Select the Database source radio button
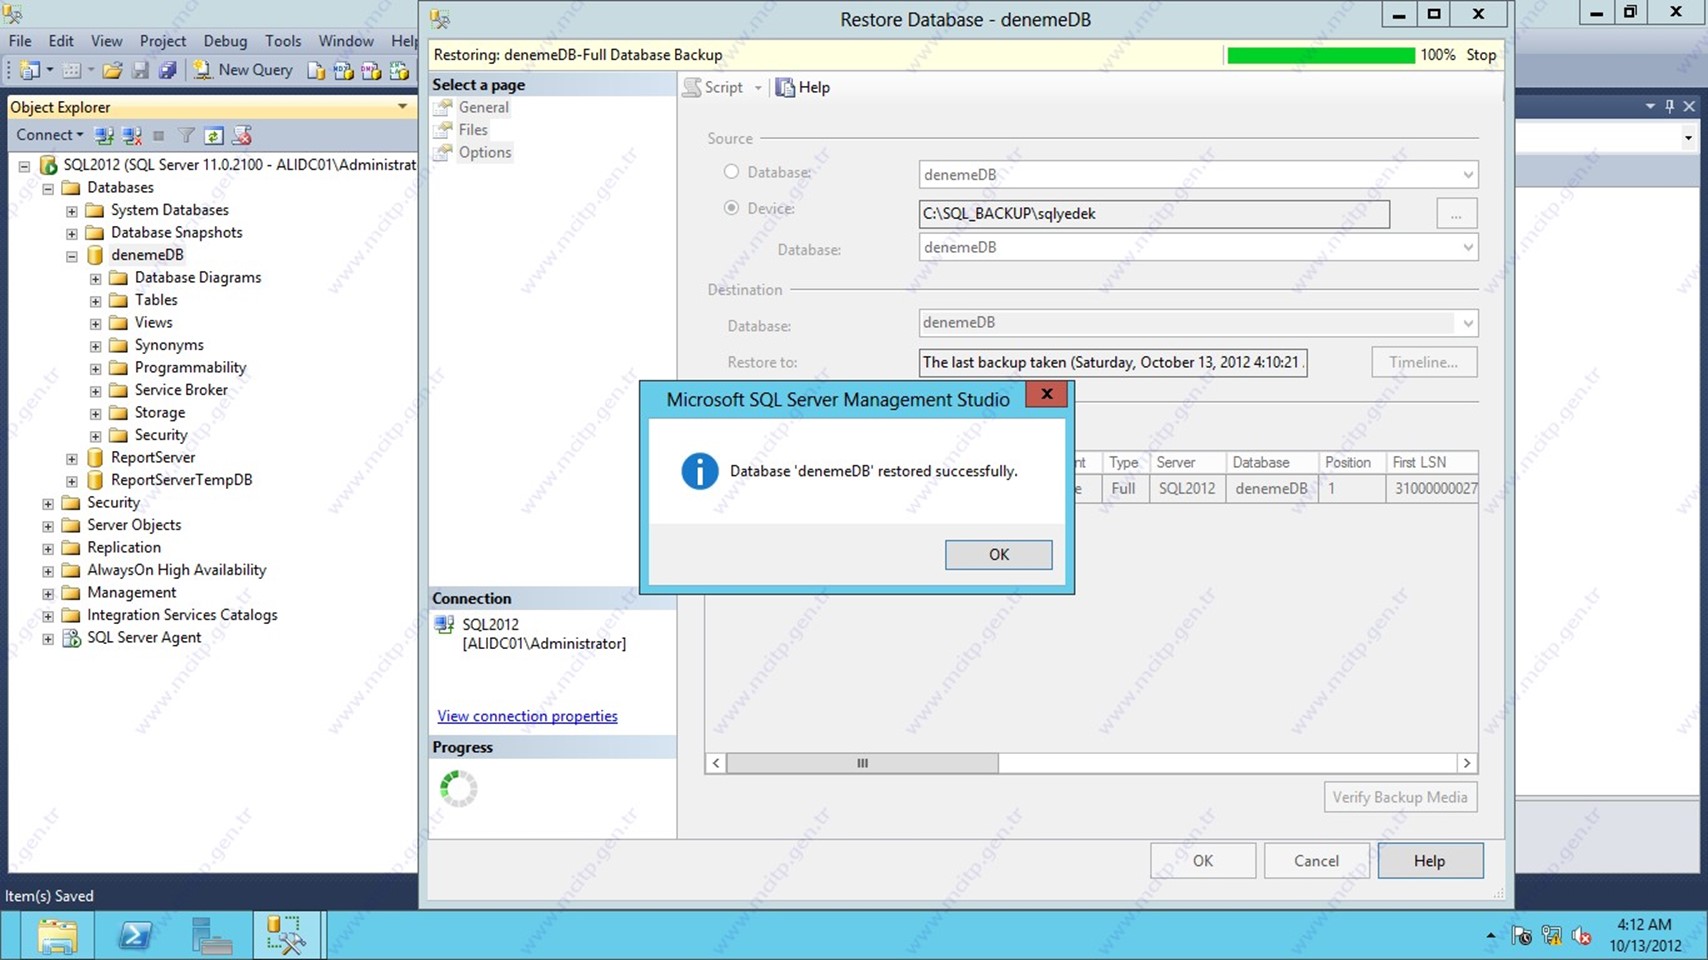This screenshot has width=1708, height=960. 731,172
